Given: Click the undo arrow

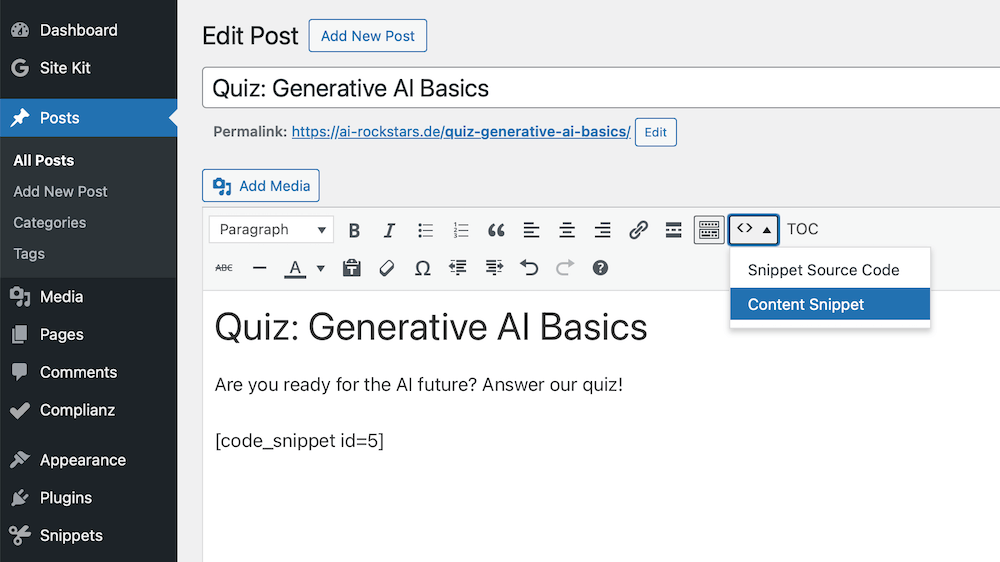Looking at the screenshot, I should tap(529, 268).
